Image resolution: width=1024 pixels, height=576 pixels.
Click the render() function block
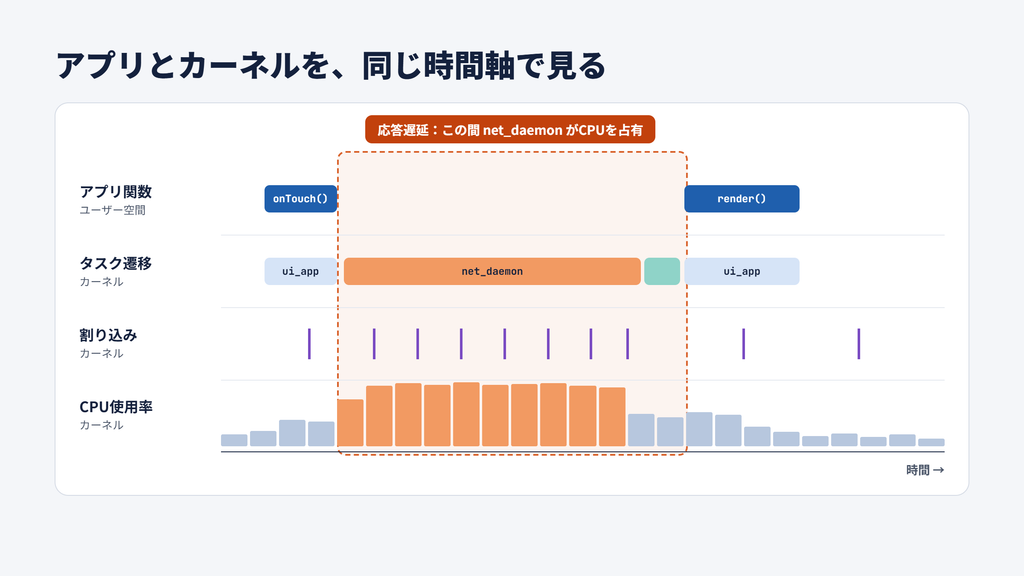[742, 199]
